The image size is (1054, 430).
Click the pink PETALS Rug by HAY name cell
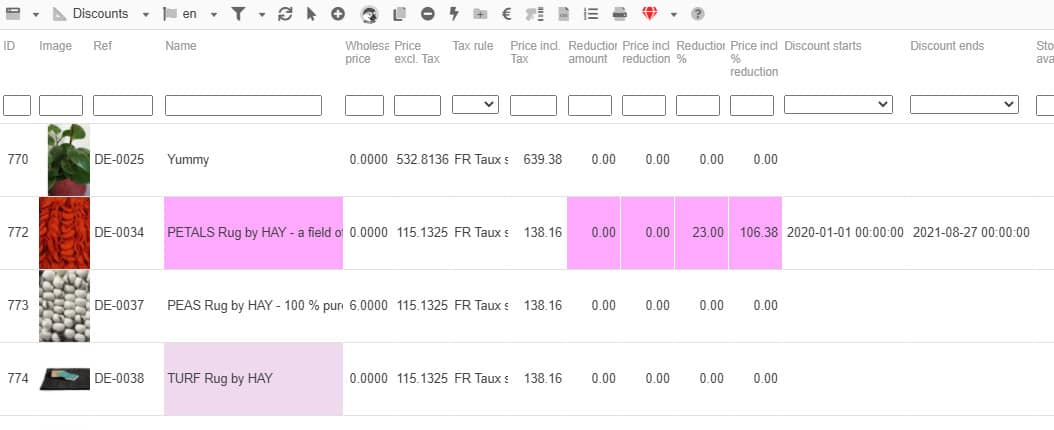pyautogui.click(x=253, y=233)
